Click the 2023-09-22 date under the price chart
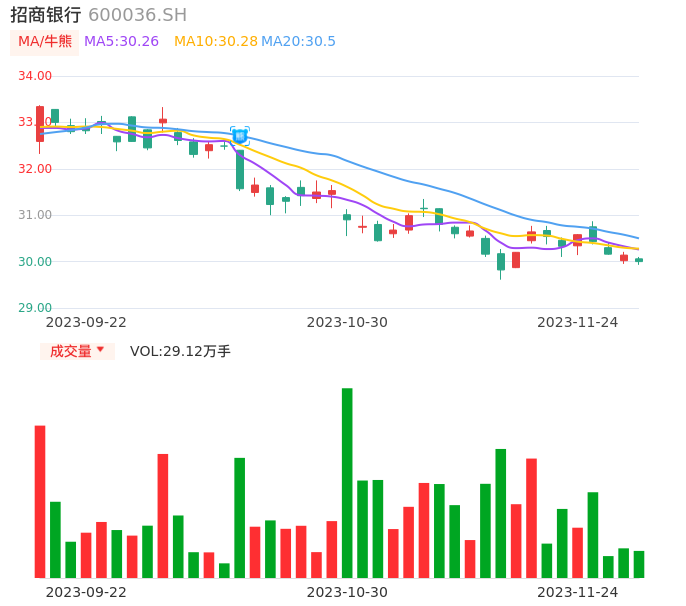Viewport: 686px width, 606px height. [x=86, y=322]
